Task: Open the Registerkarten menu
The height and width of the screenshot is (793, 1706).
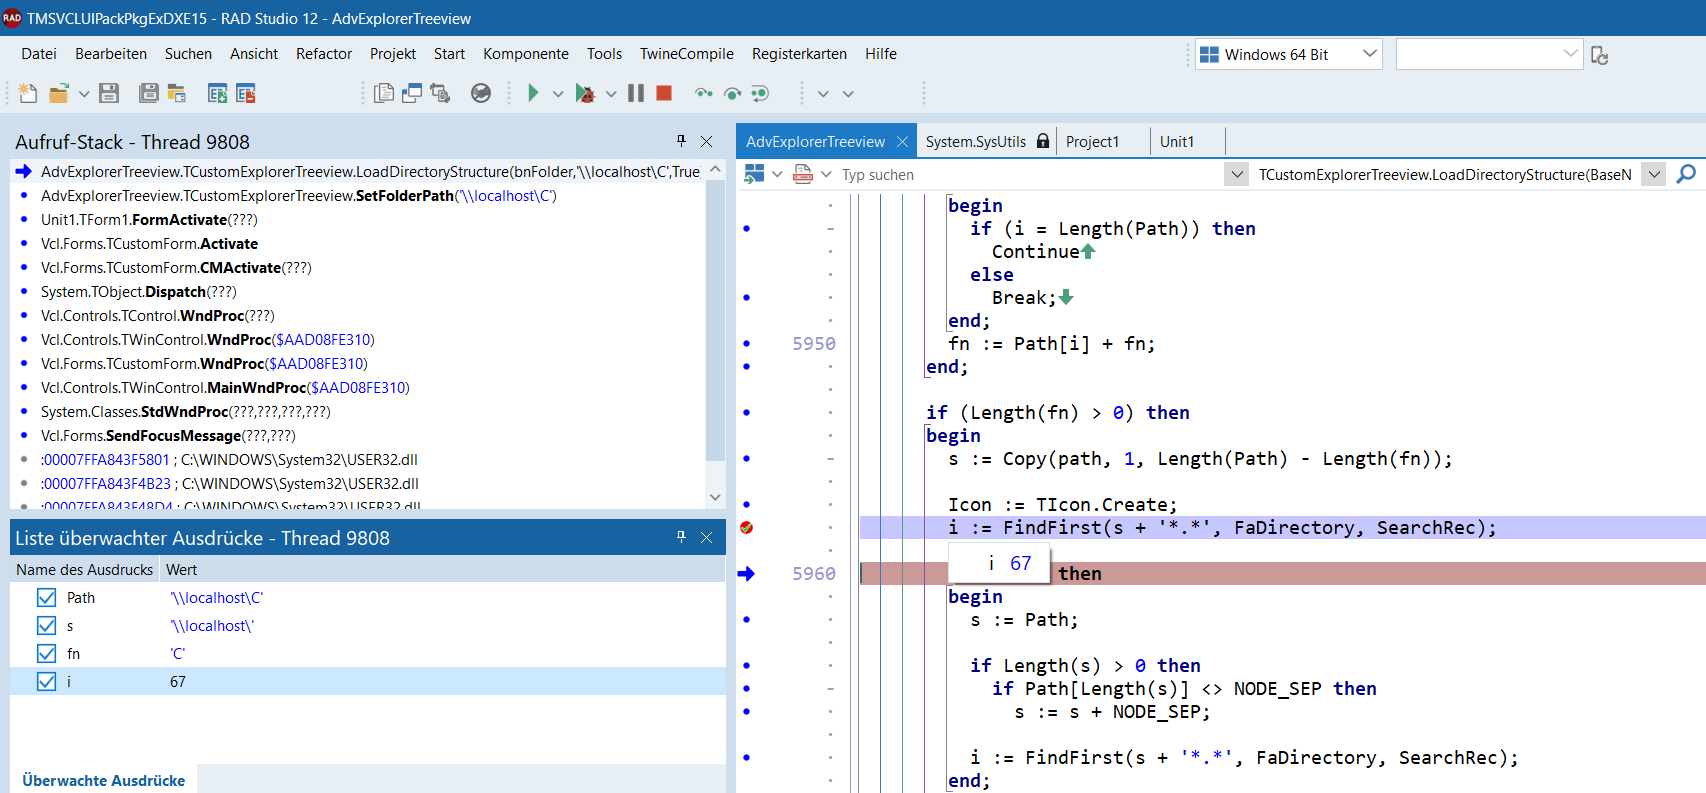Action: coord(799,54)
